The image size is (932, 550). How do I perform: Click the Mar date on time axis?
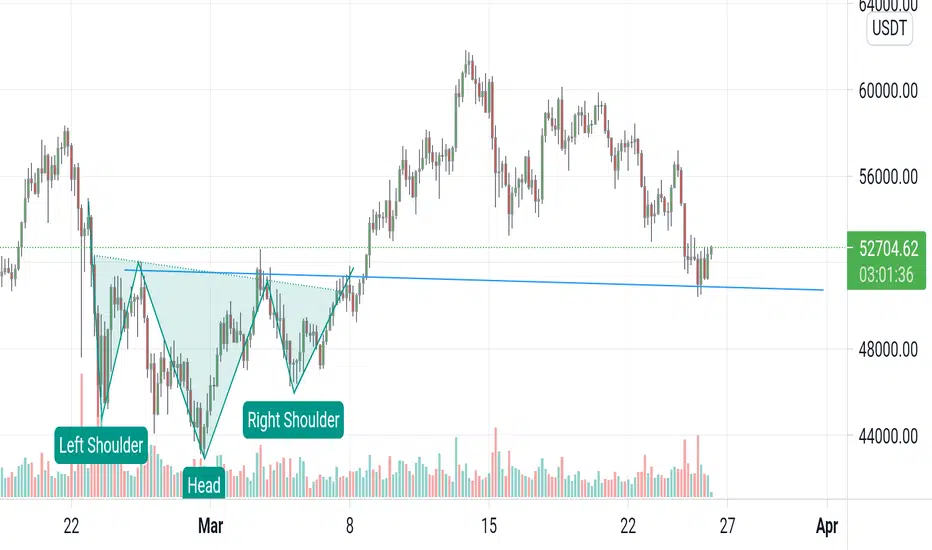210,526
